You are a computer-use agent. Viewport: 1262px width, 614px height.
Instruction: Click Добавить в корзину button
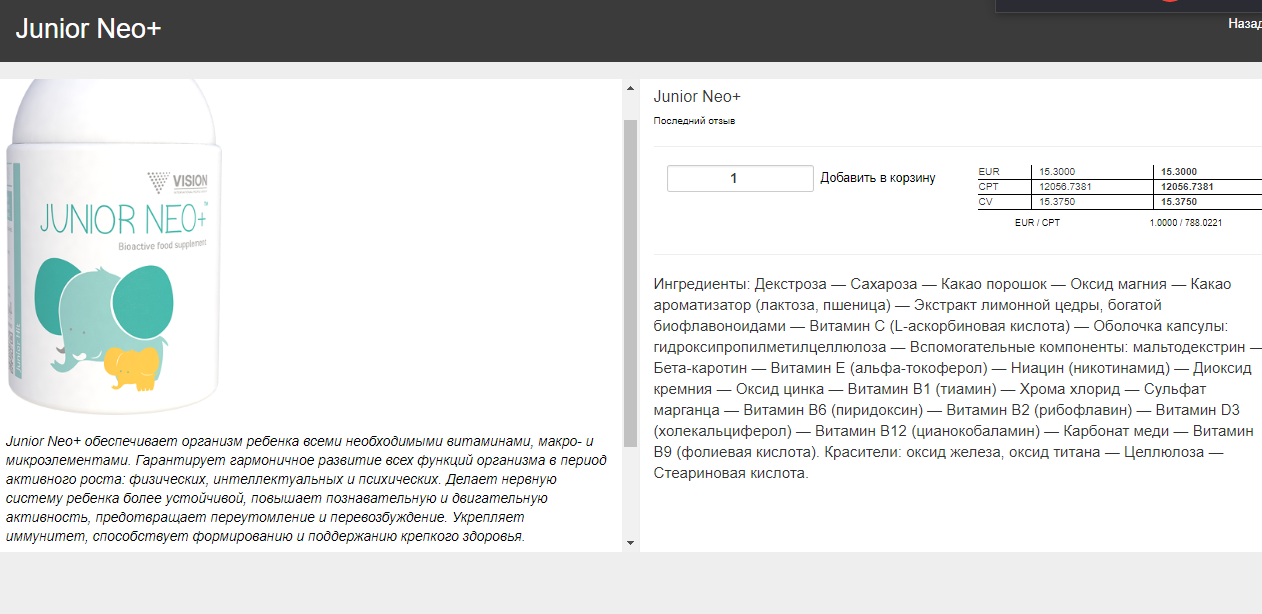tap(878, 178)
